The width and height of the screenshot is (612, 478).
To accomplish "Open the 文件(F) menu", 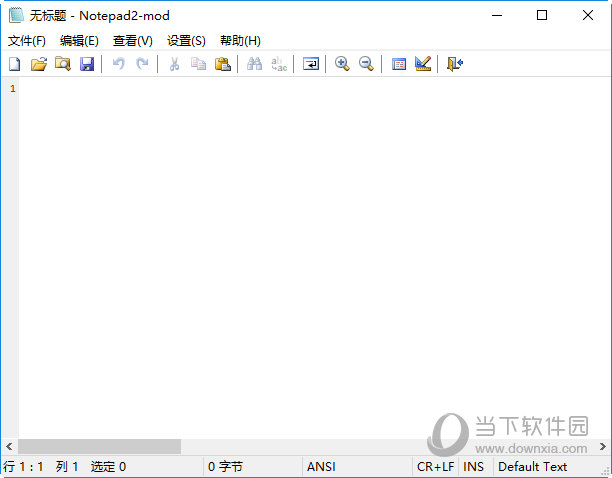I will (x=27, y=41).
